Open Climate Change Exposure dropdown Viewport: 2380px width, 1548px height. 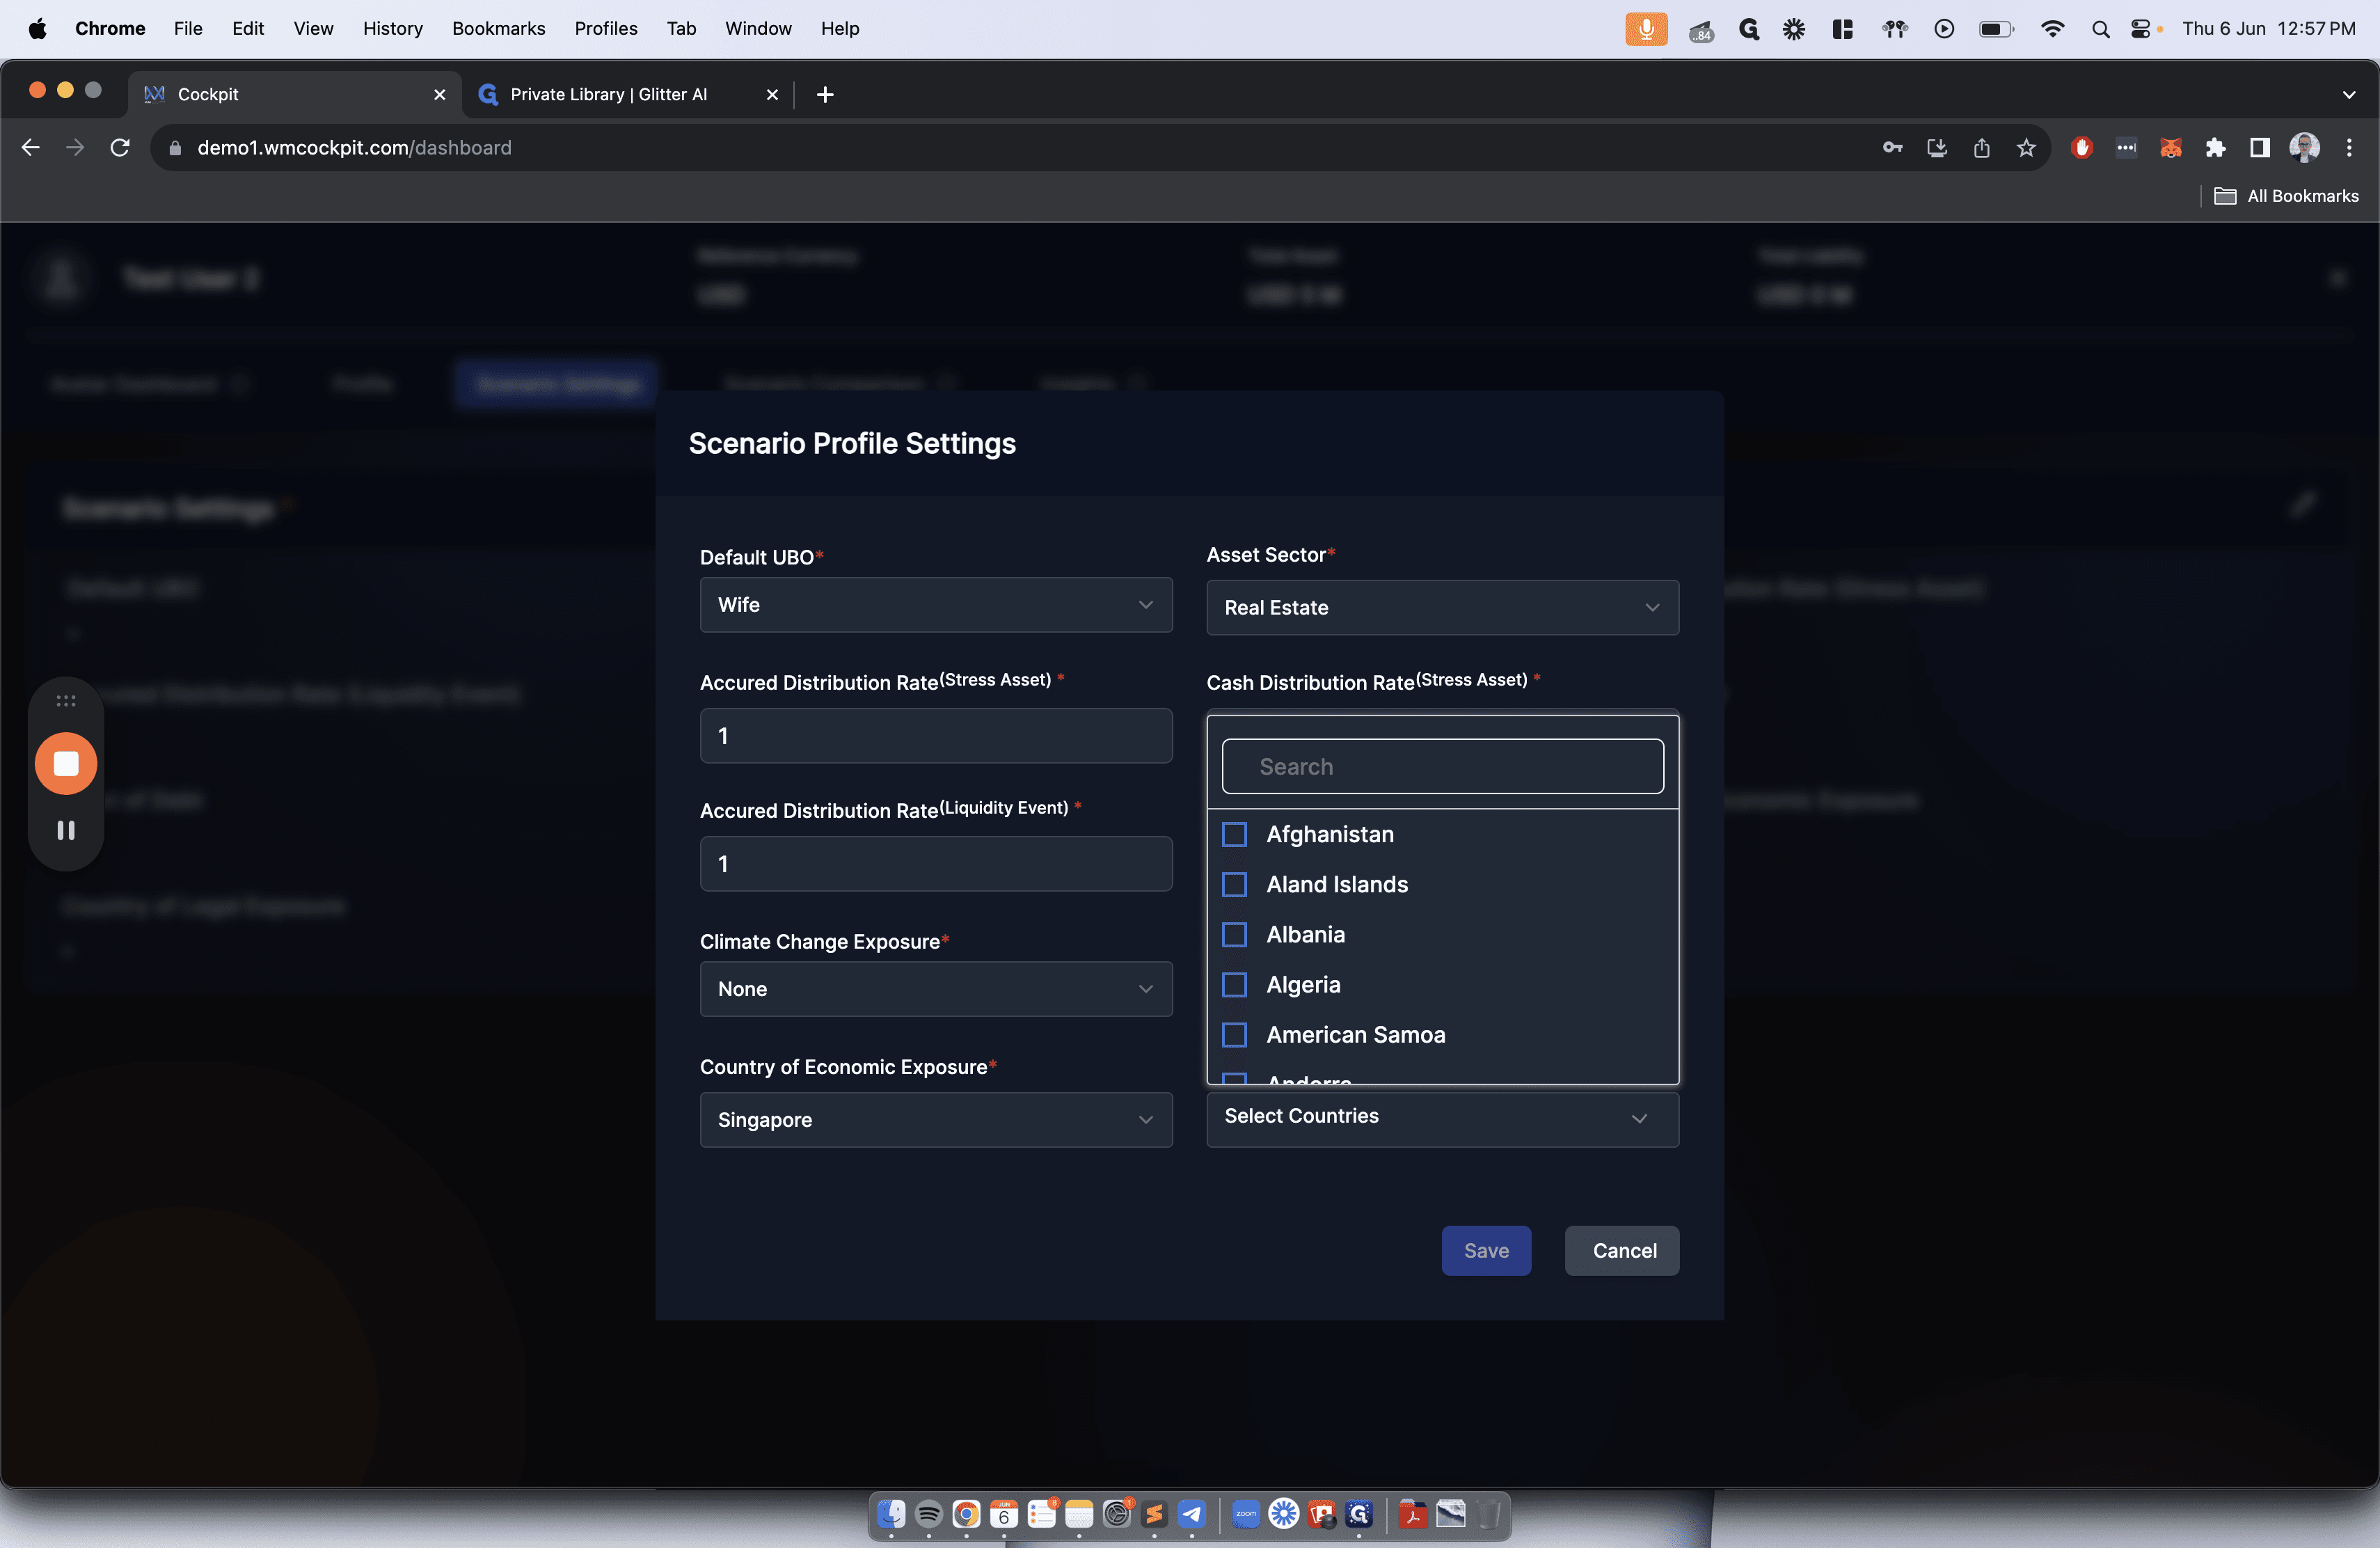[936, 989]
